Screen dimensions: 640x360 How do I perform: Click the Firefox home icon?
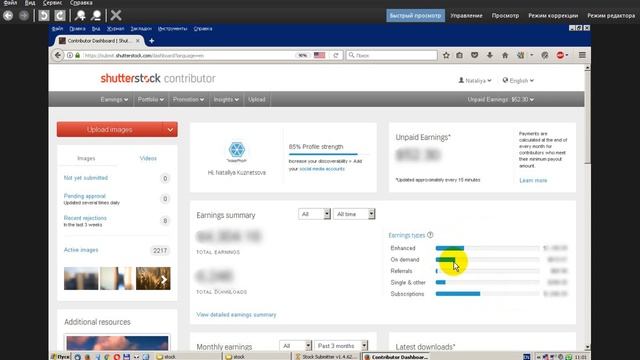pos(505,55)
